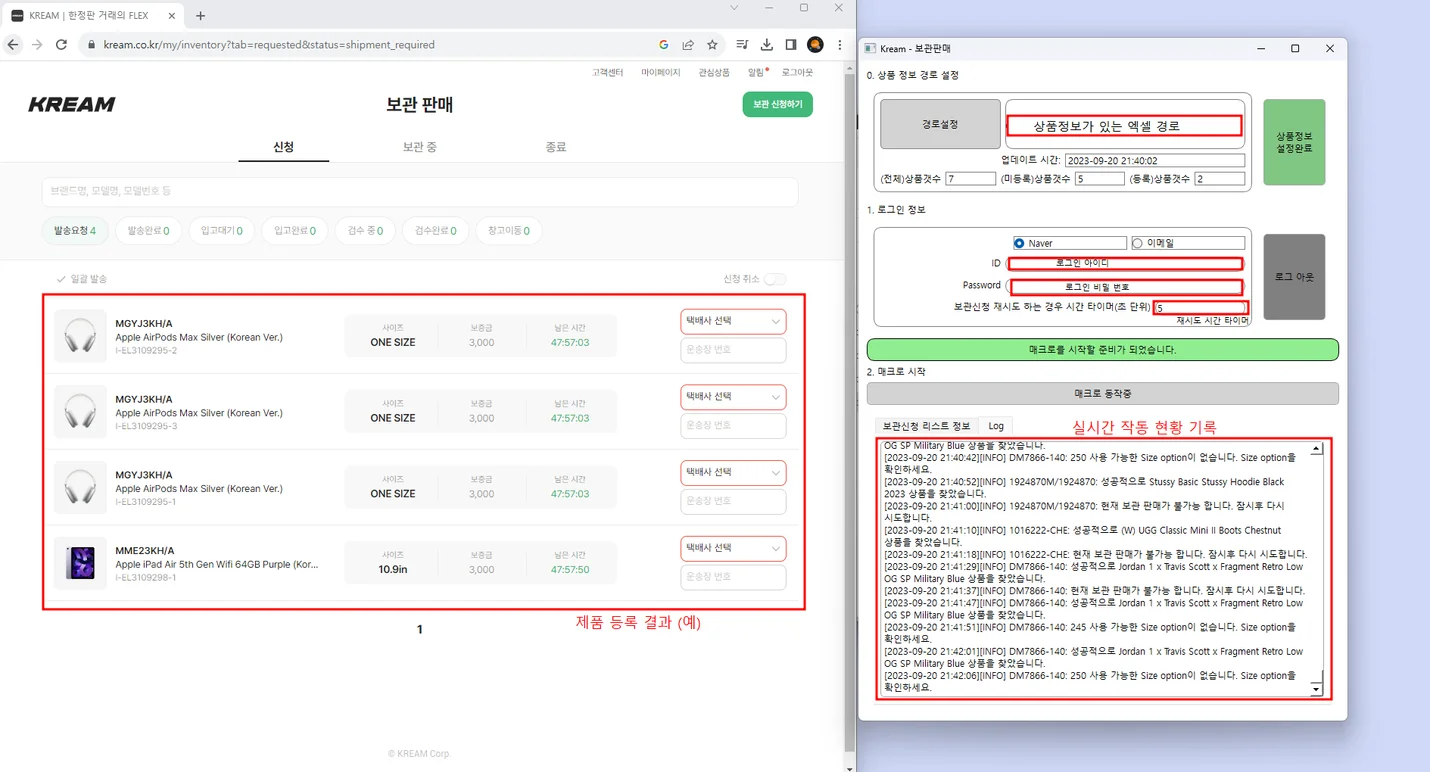
Task: Click the 상품정보 설정완료 button
Action: (1294, 142)
